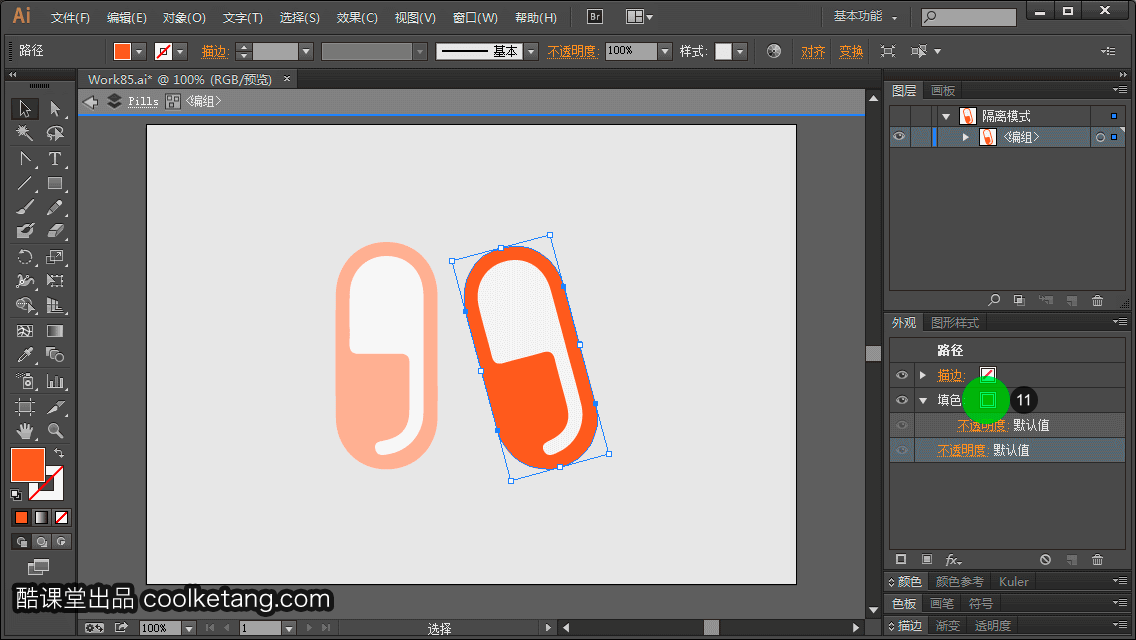
Task: Open 对象(O) menu
Action: 184,17
